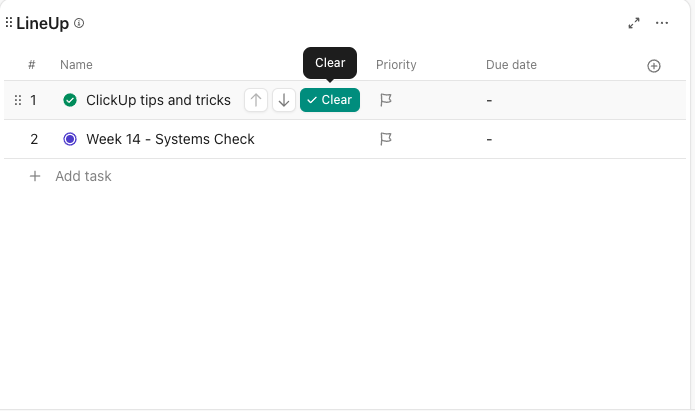Toggle completed status of ClickUp tips task
The height and width of the screenshot is (411, 695).
tap(70, 100)
